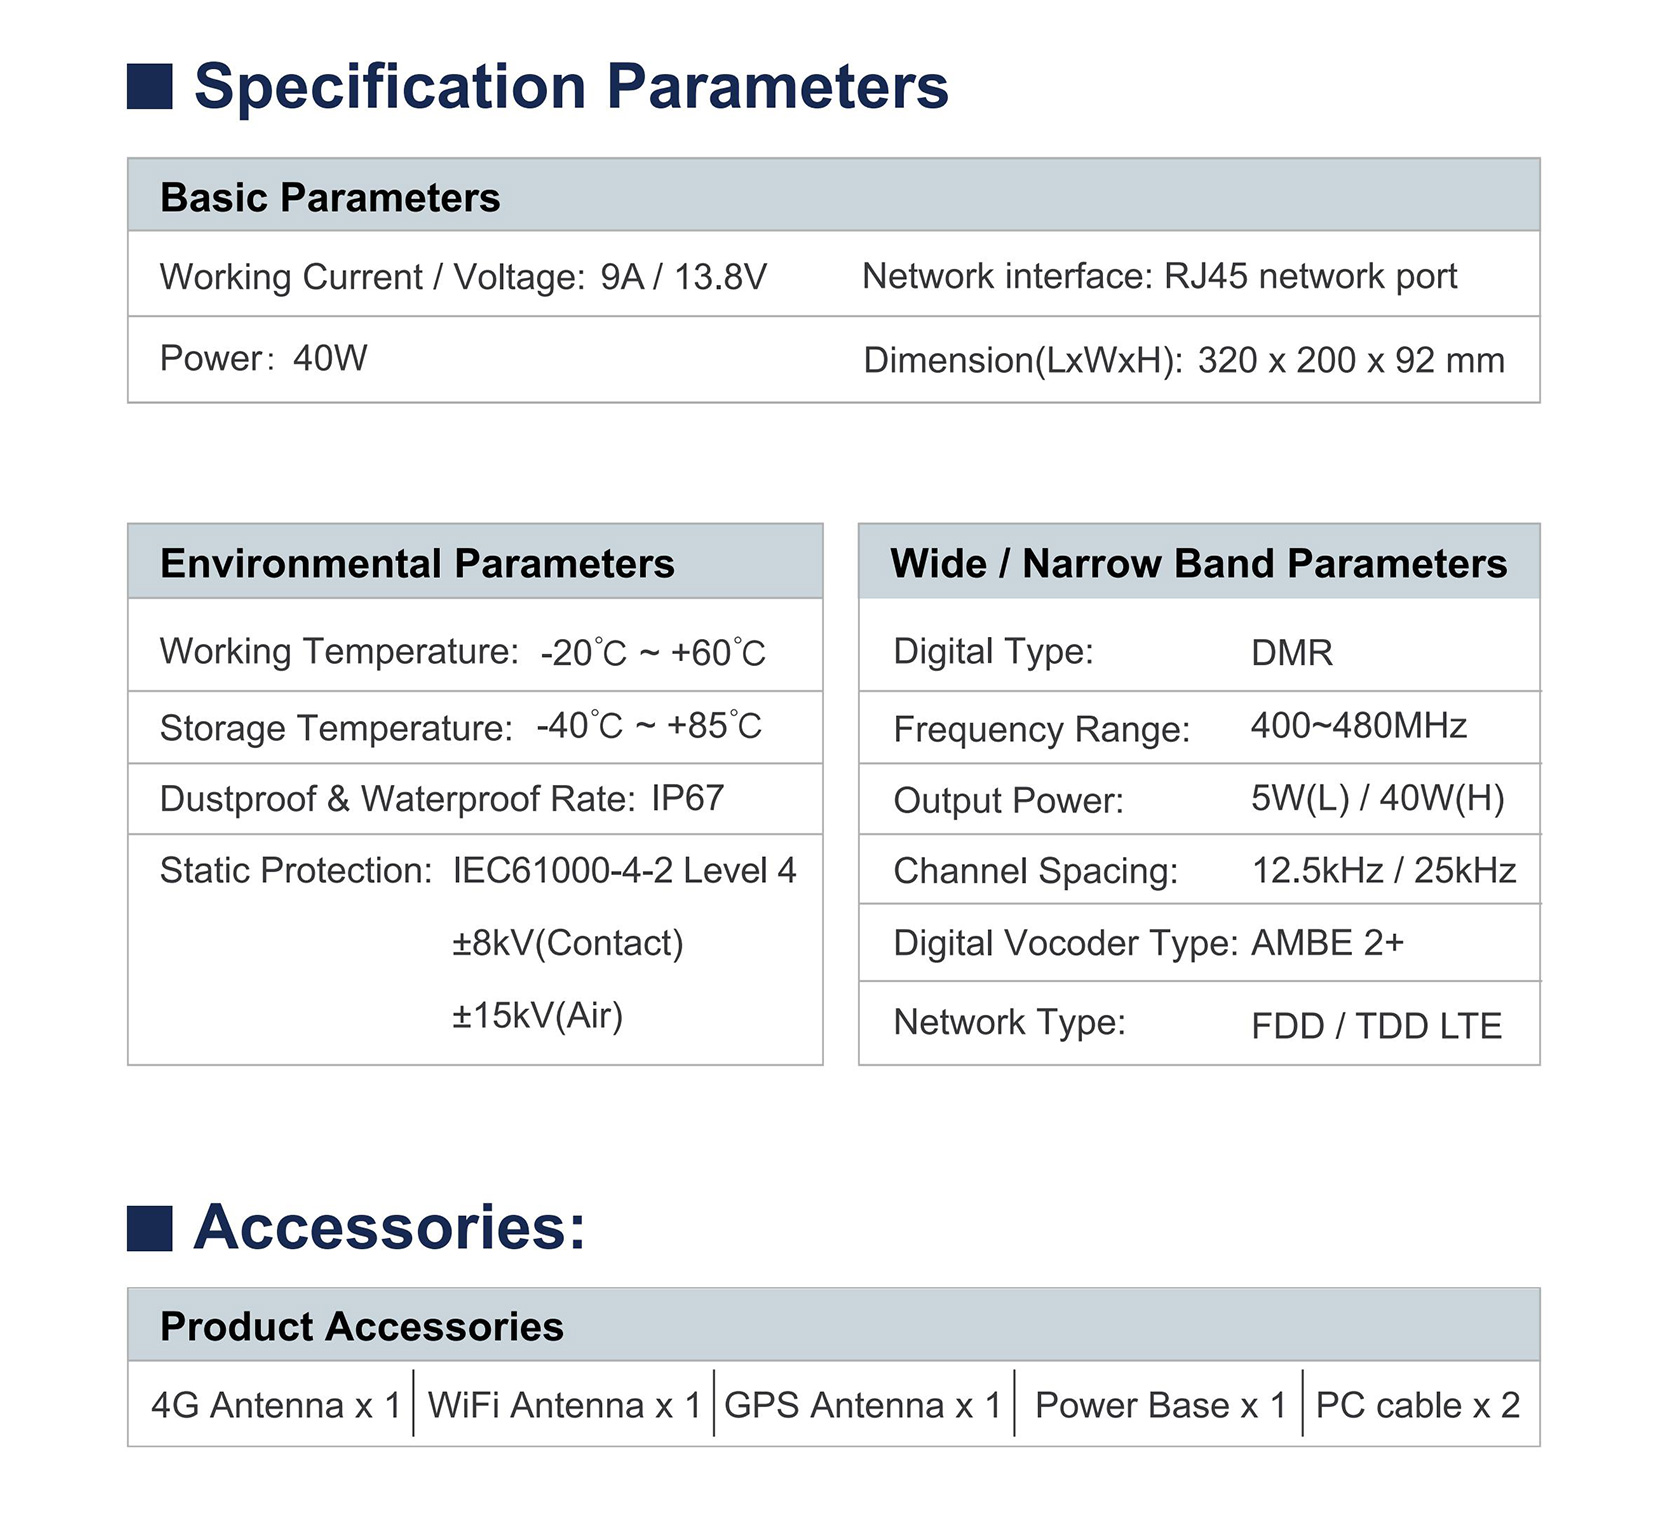This screenshot has width=1680, height=1524.
Task: Click the square bullet beside Specification Parameters
Action: tap(150, 86)
